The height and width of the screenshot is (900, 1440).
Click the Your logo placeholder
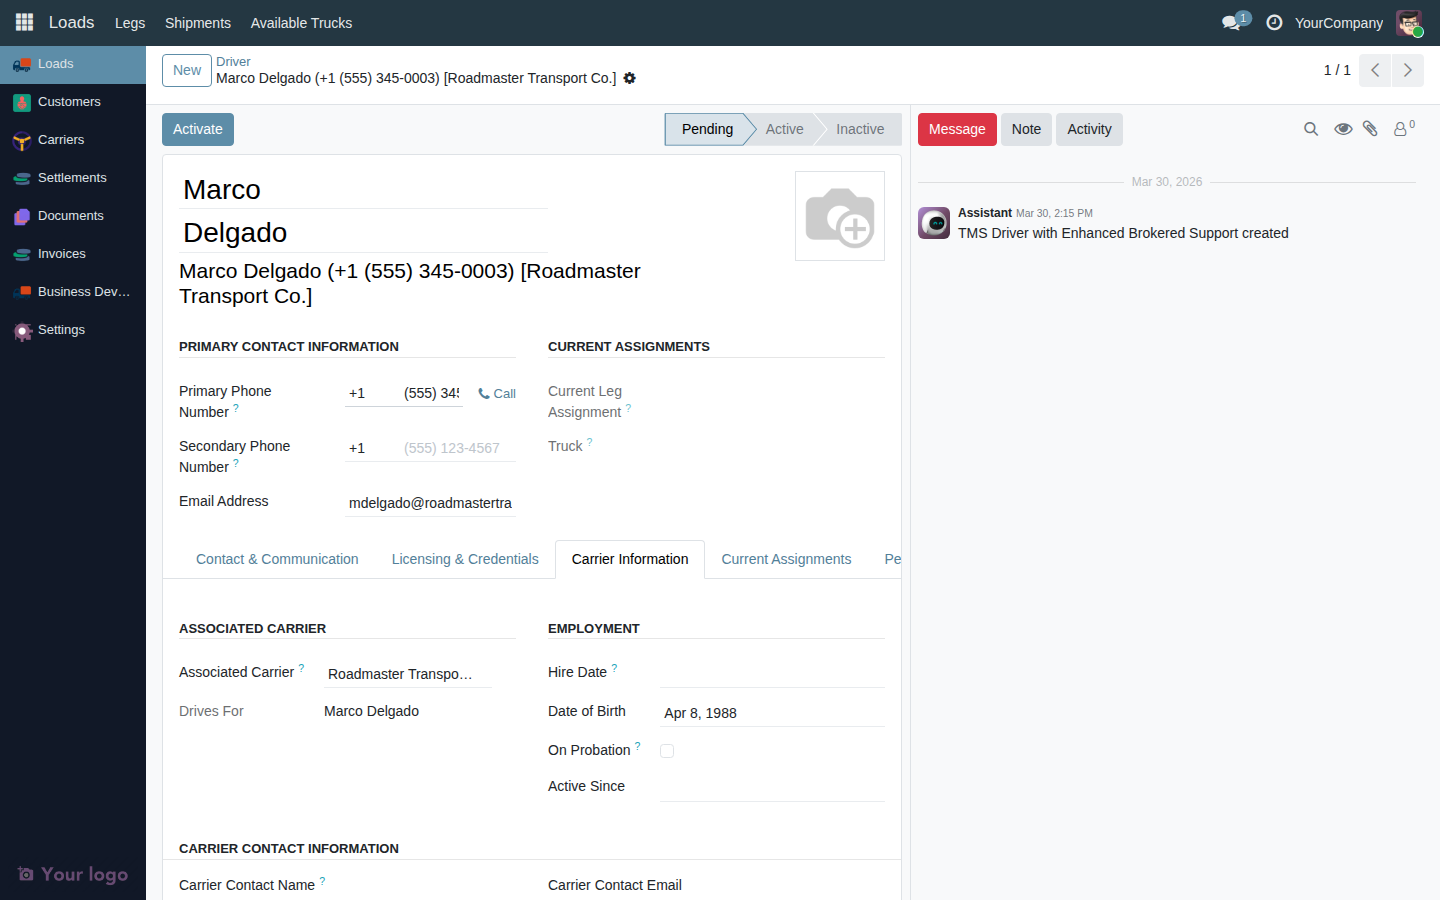[x=73, y=874]
